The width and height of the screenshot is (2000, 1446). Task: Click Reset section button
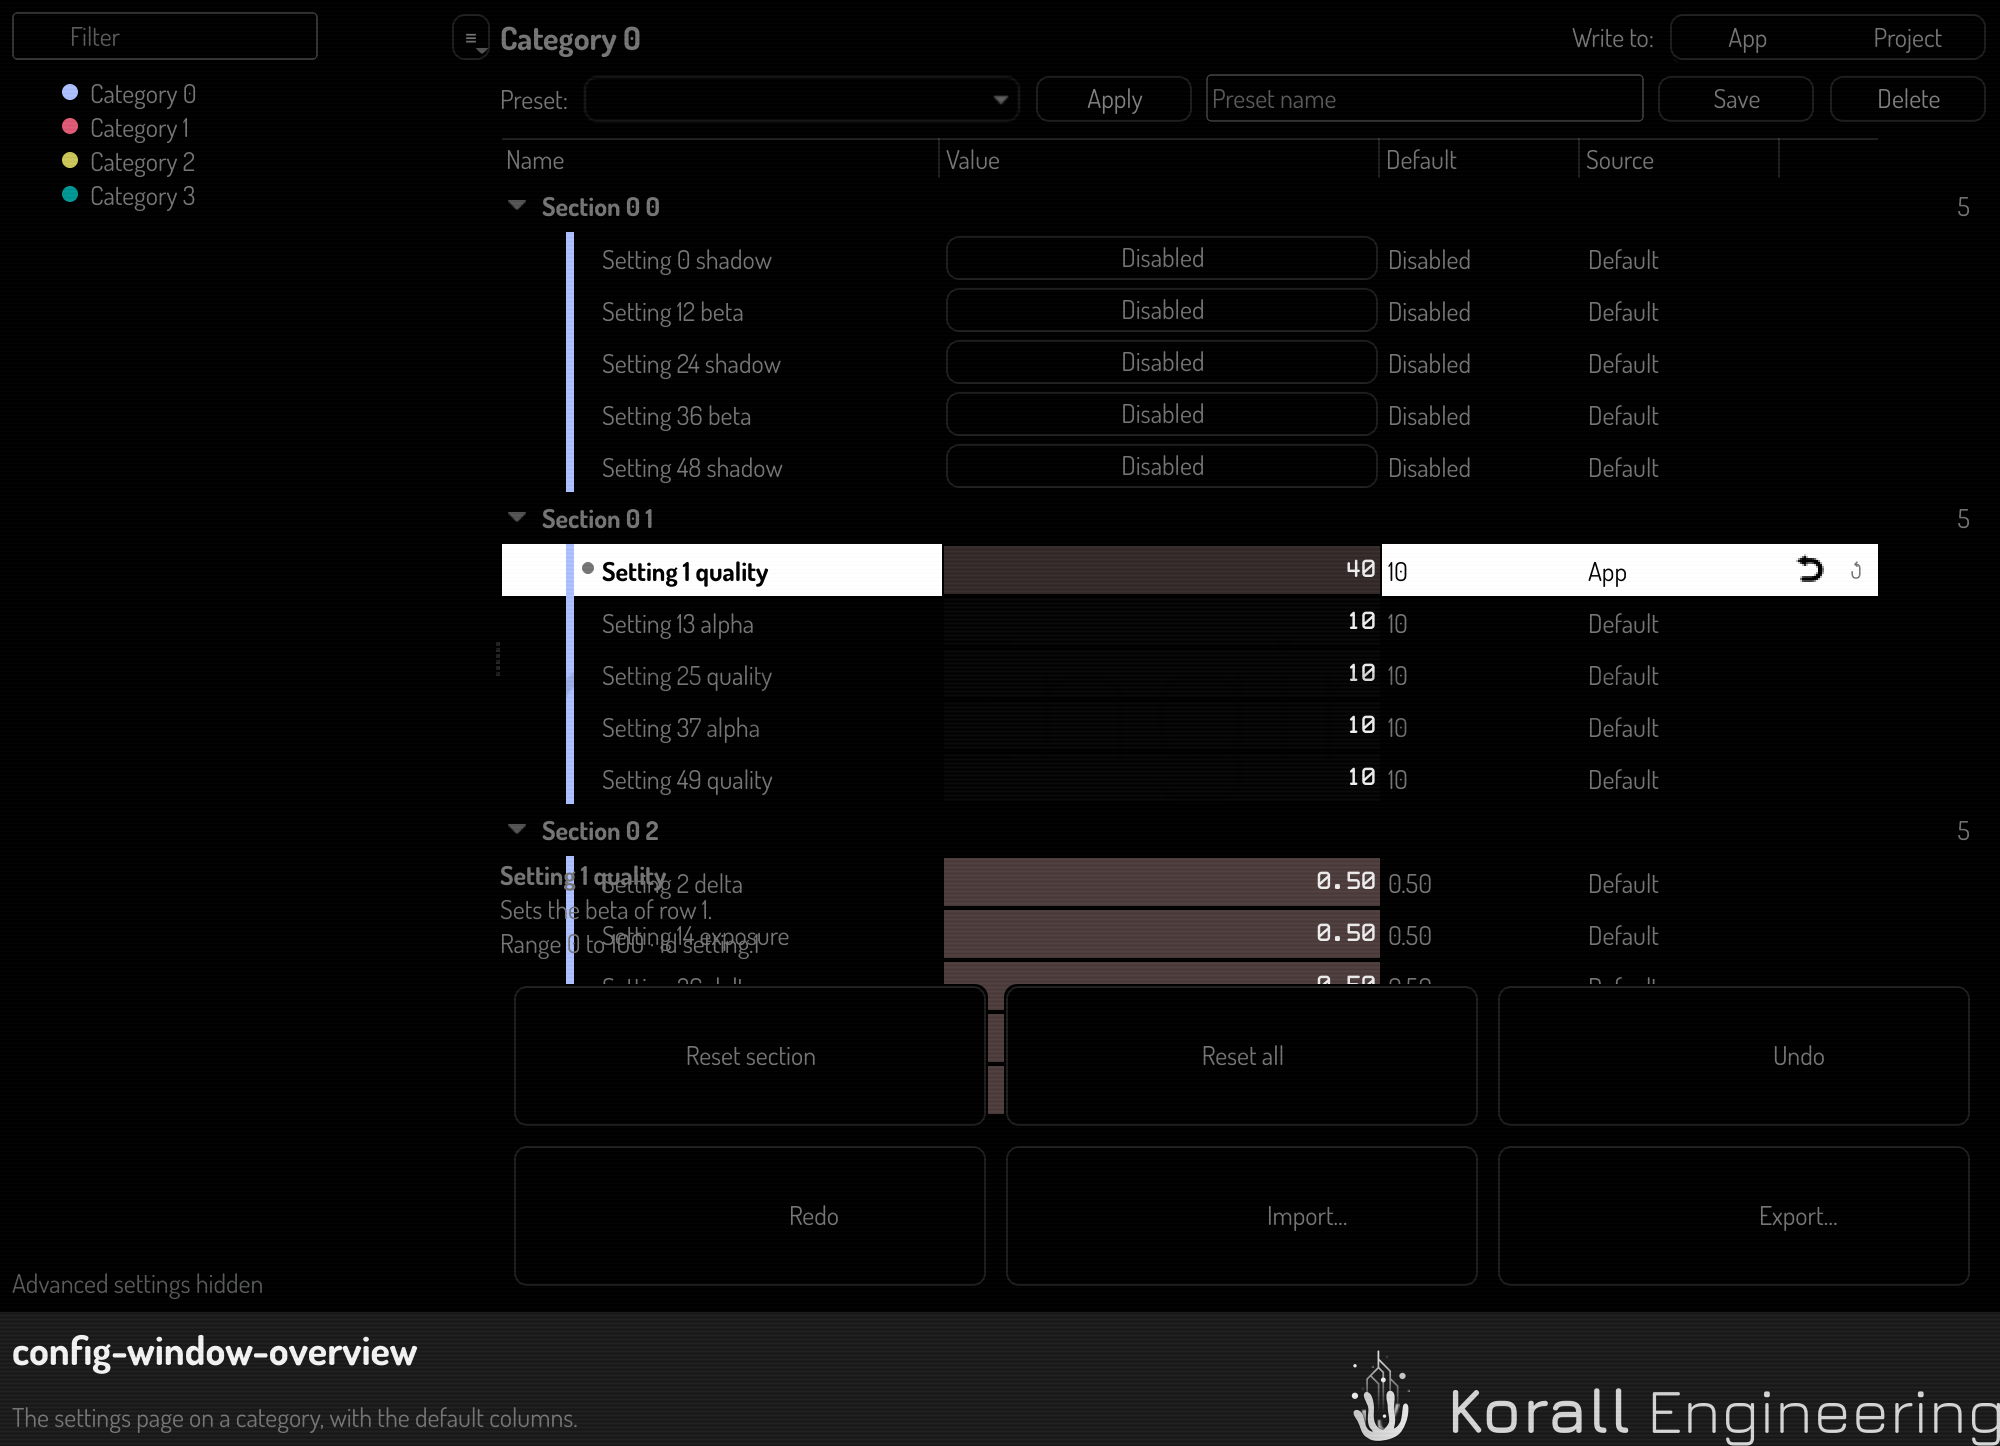pyautogui.click(x=750, y=1056)
